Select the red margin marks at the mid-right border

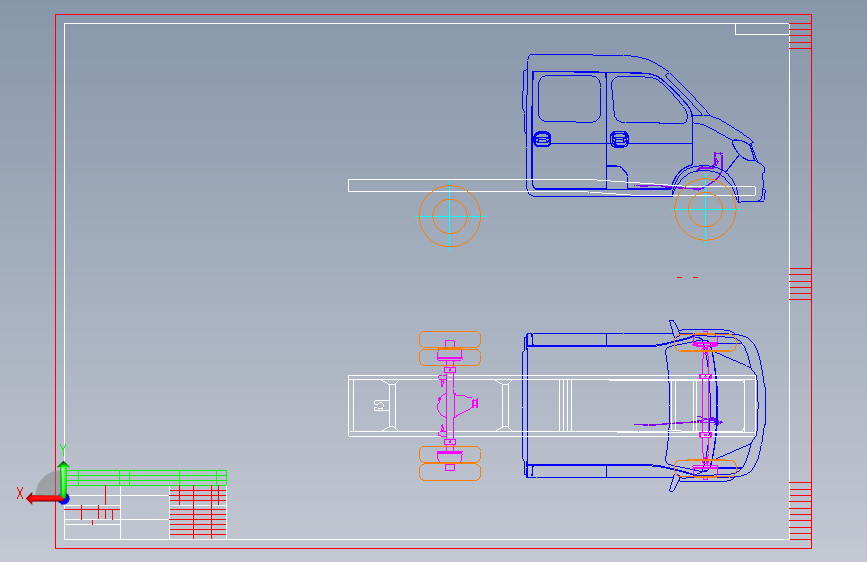click(x=800, y=284)
